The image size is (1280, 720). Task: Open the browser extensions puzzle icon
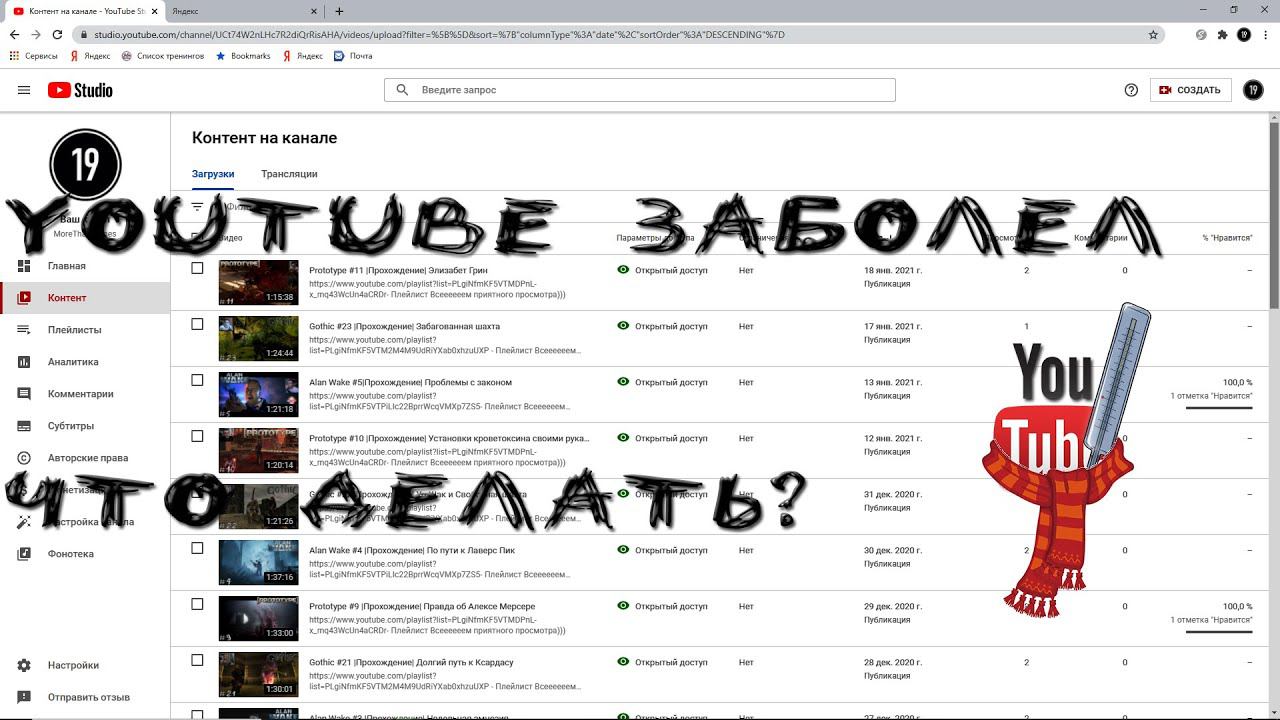coord(1222,34)
